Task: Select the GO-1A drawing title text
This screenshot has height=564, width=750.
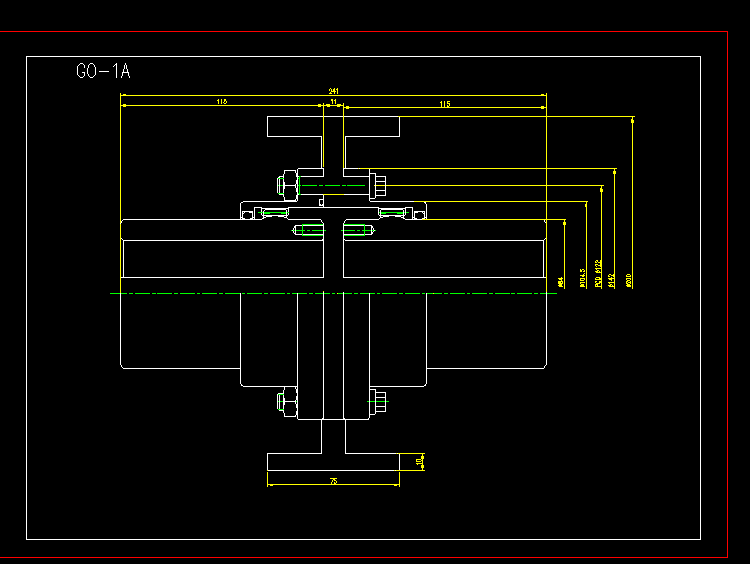Action: click(x=103, y=71)
